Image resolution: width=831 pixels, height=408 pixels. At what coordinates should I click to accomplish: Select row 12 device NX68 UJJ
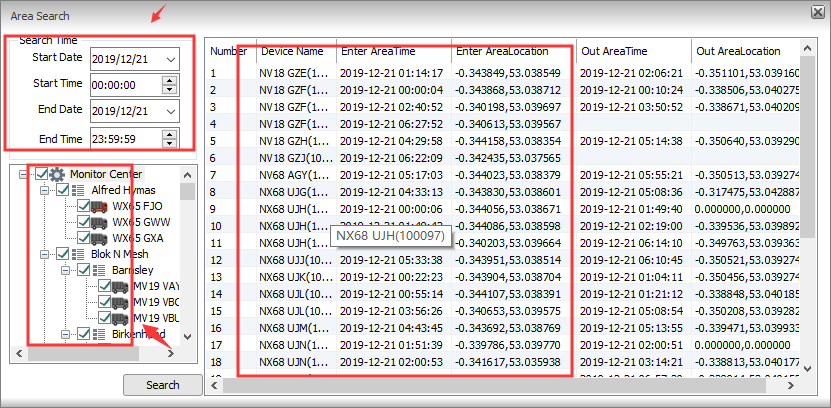pyautogui.click(x=296, y=261)
